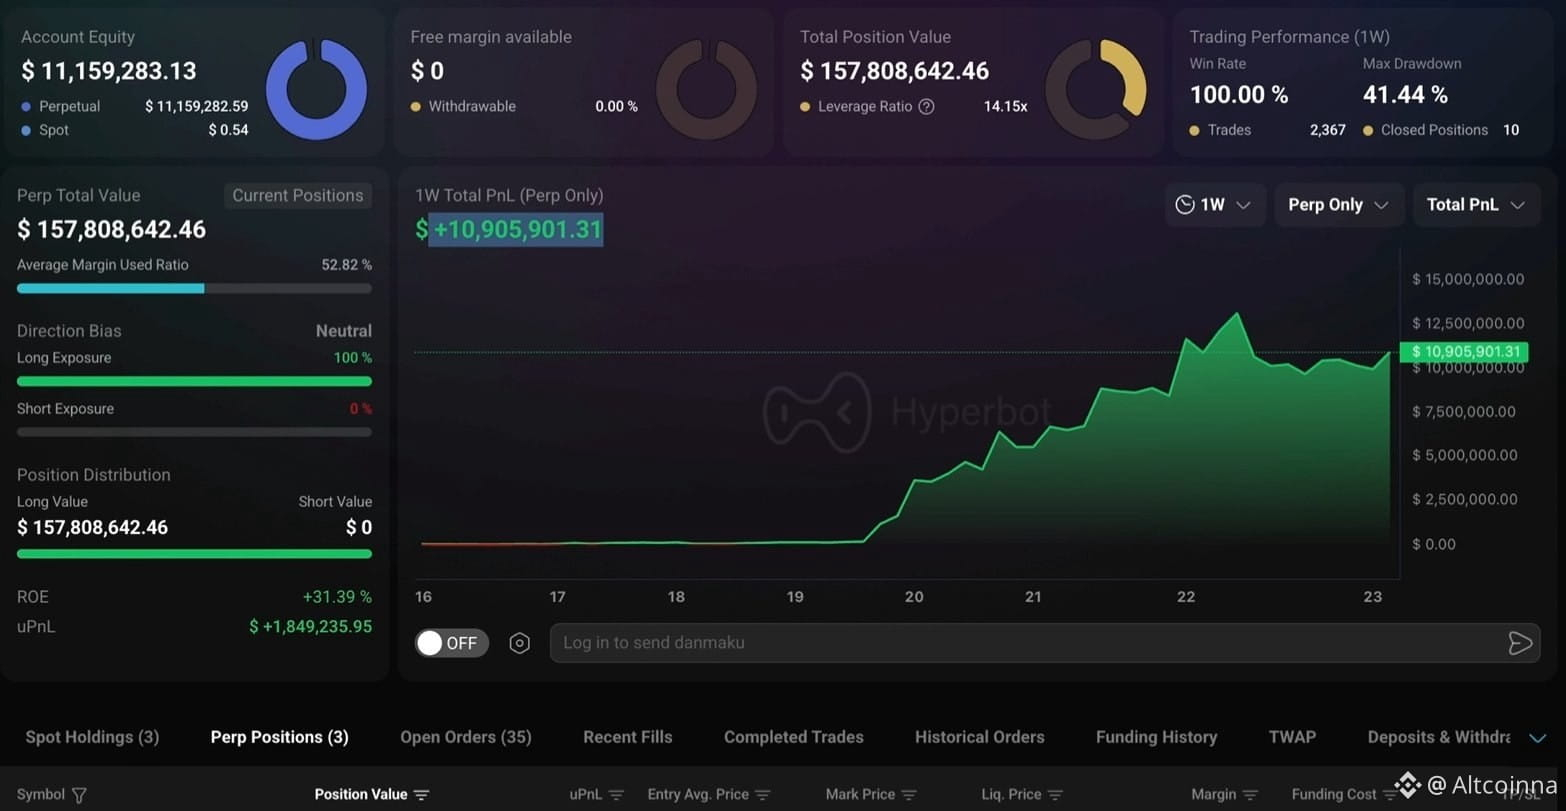Screen dimensions: 1566x811
Task: Sort by the Margin column icon
Action: [1250, 795]
